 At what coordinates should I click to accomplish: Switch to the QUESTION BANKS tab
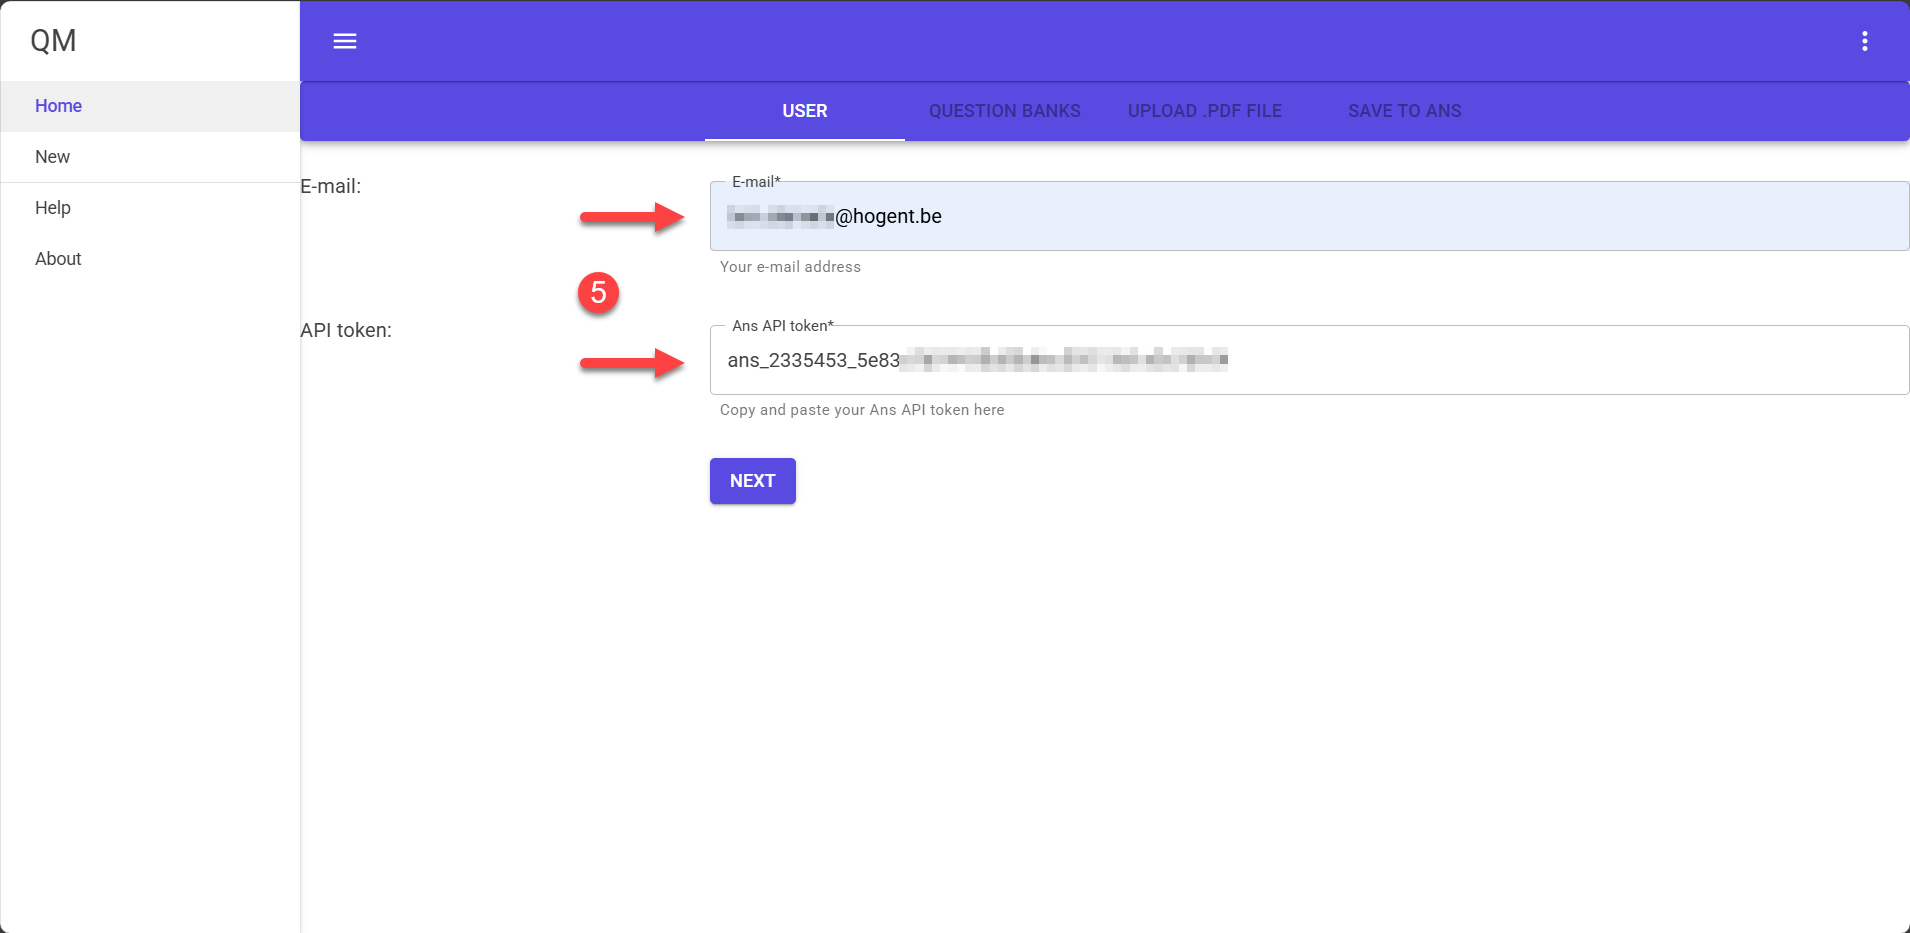pos(1004,111)
